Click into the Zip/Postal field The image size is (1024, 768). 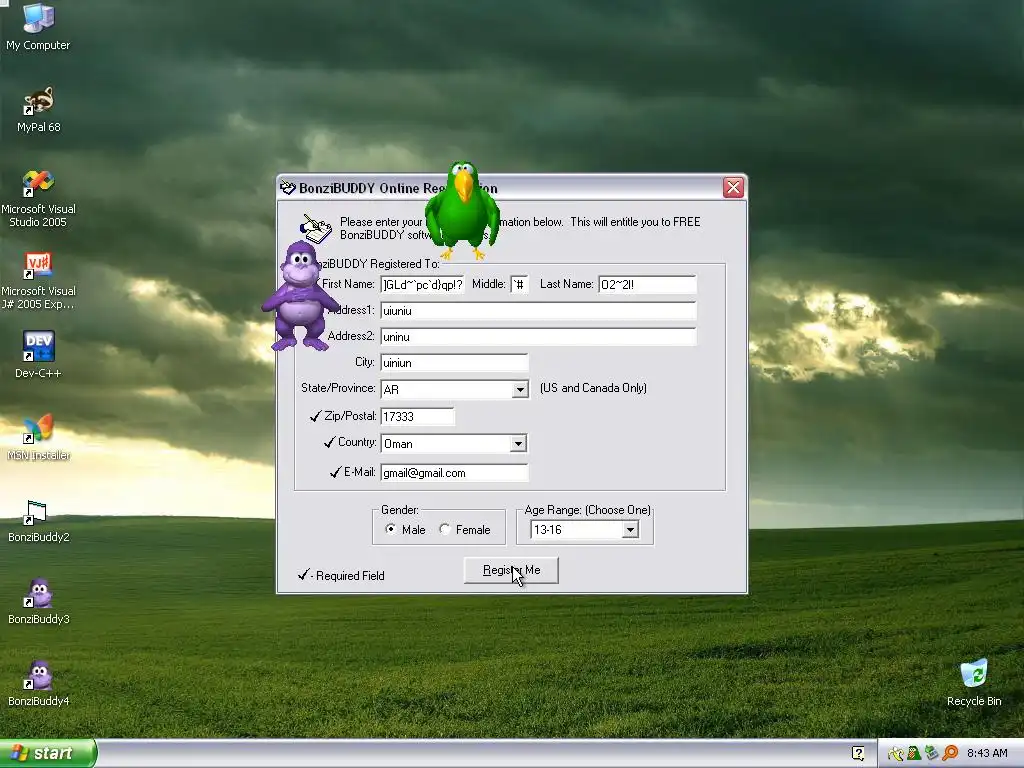[x=417, y=416]
